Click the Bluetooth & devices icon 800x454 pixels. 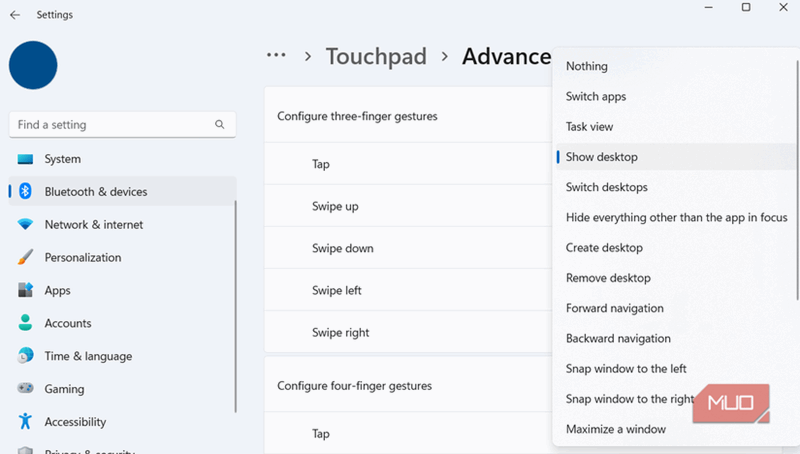(x=25, y=192)
